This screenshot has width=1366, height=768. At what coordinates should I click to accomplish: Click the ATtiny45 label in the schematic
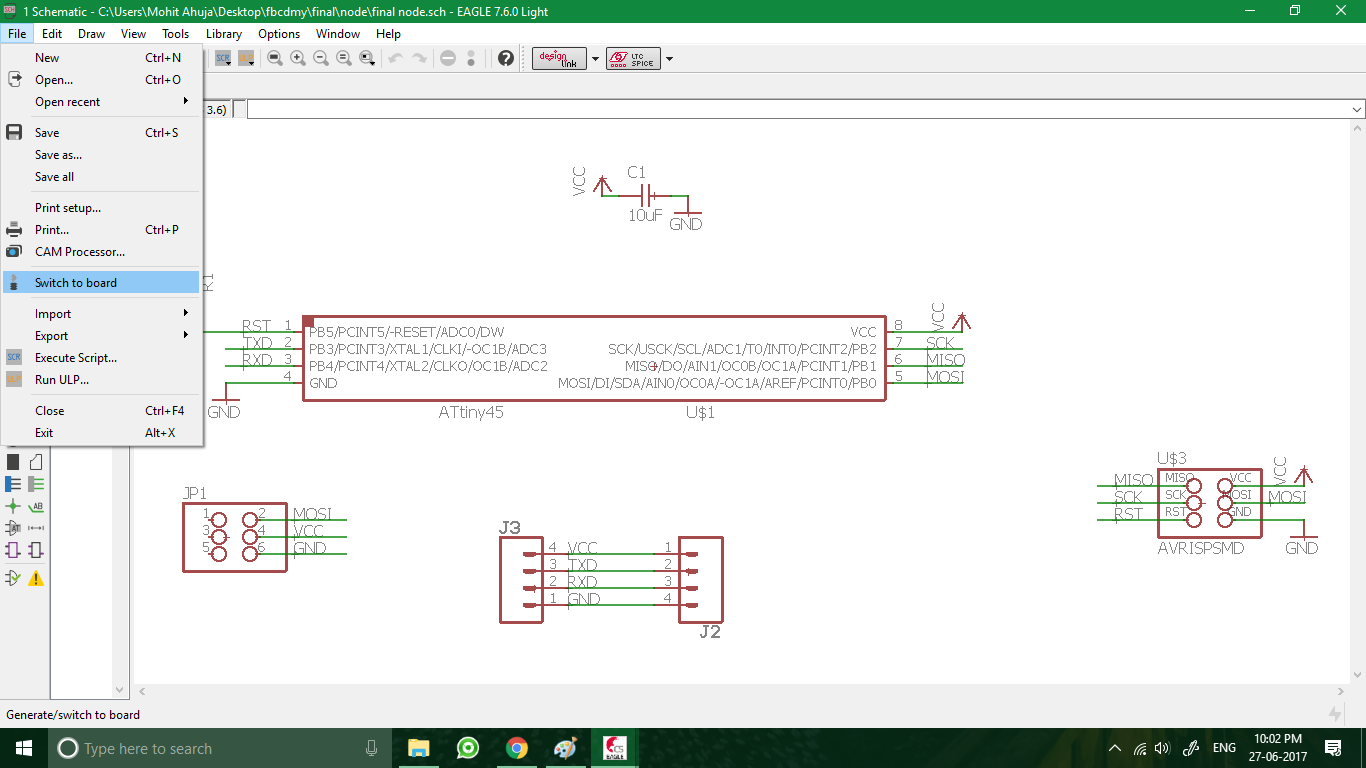[471, 411]
